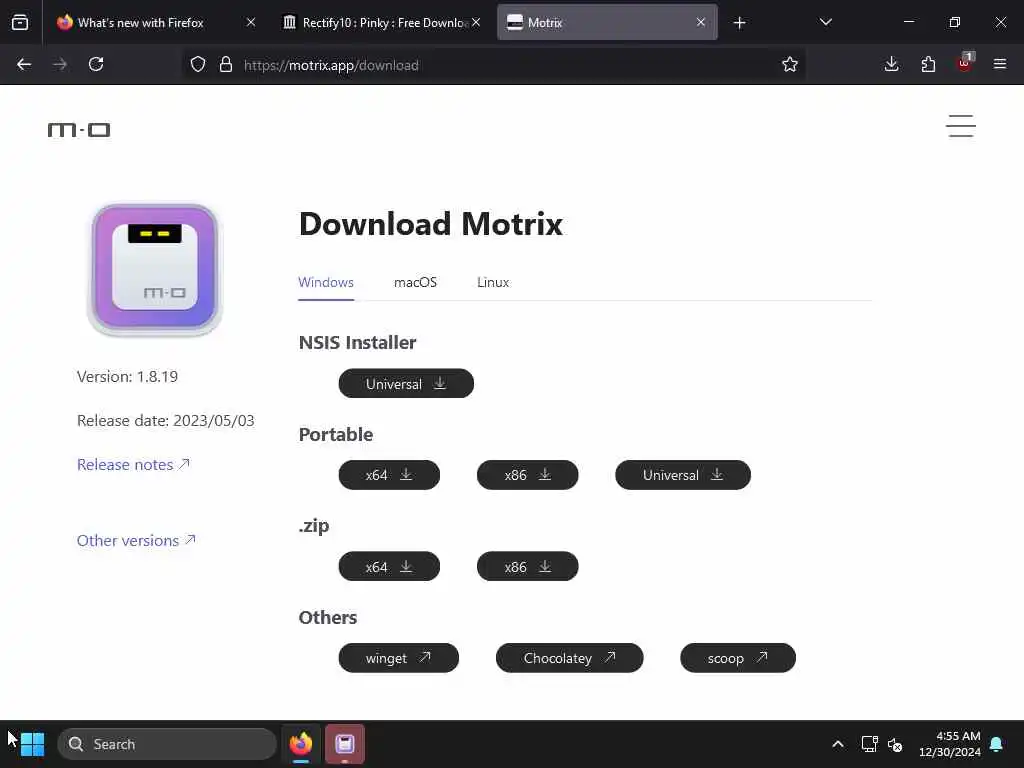The image size is (1024, 768).
Task: Click the NSIS Installer heading
Action: click(x=357, y=343)
